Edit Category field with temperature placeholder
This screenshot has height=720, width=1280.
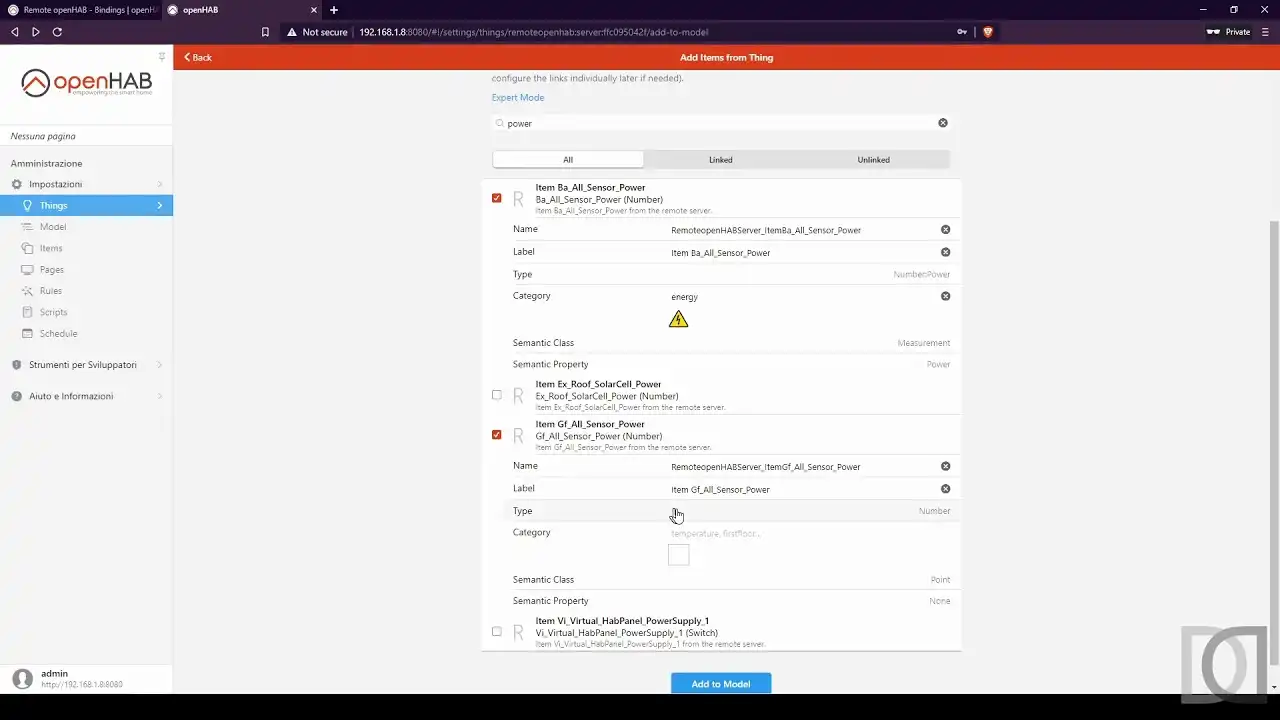click(808, 533)
